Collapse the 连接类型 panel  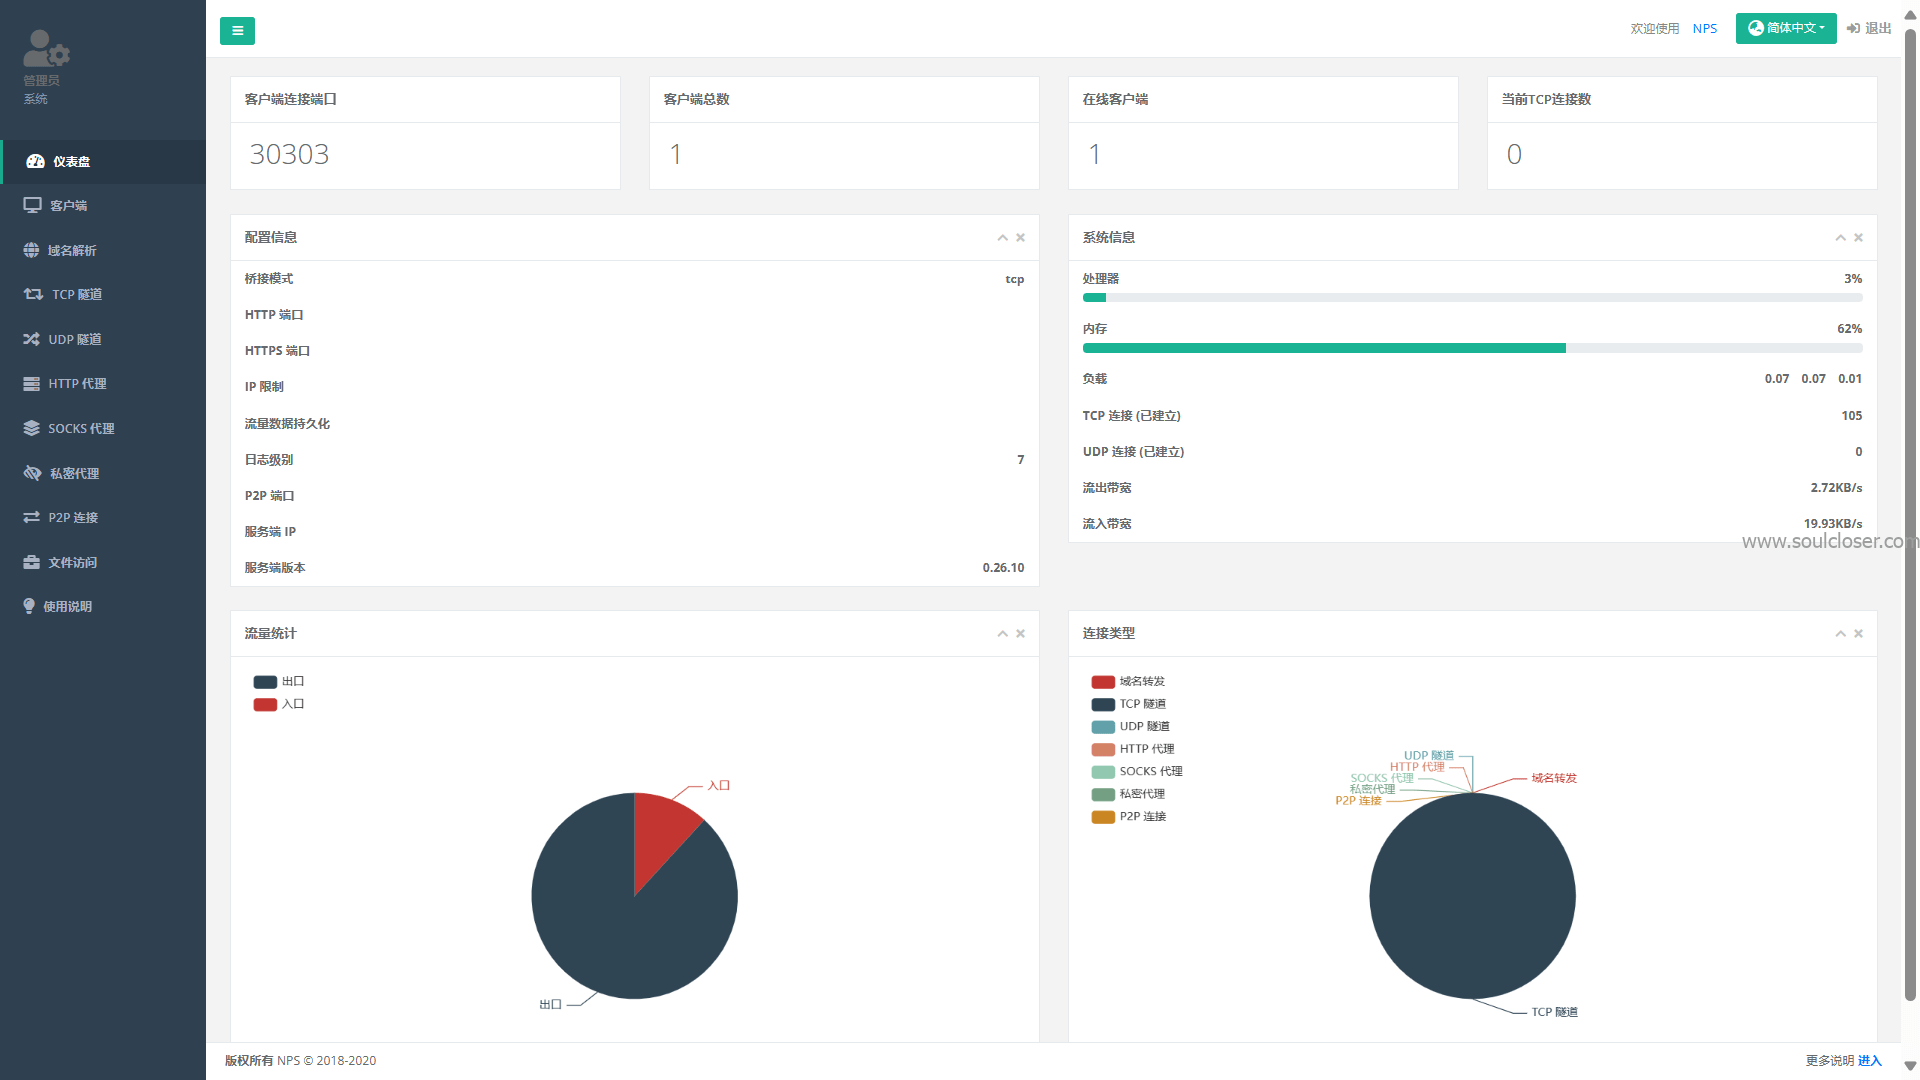click(1840, 633)
